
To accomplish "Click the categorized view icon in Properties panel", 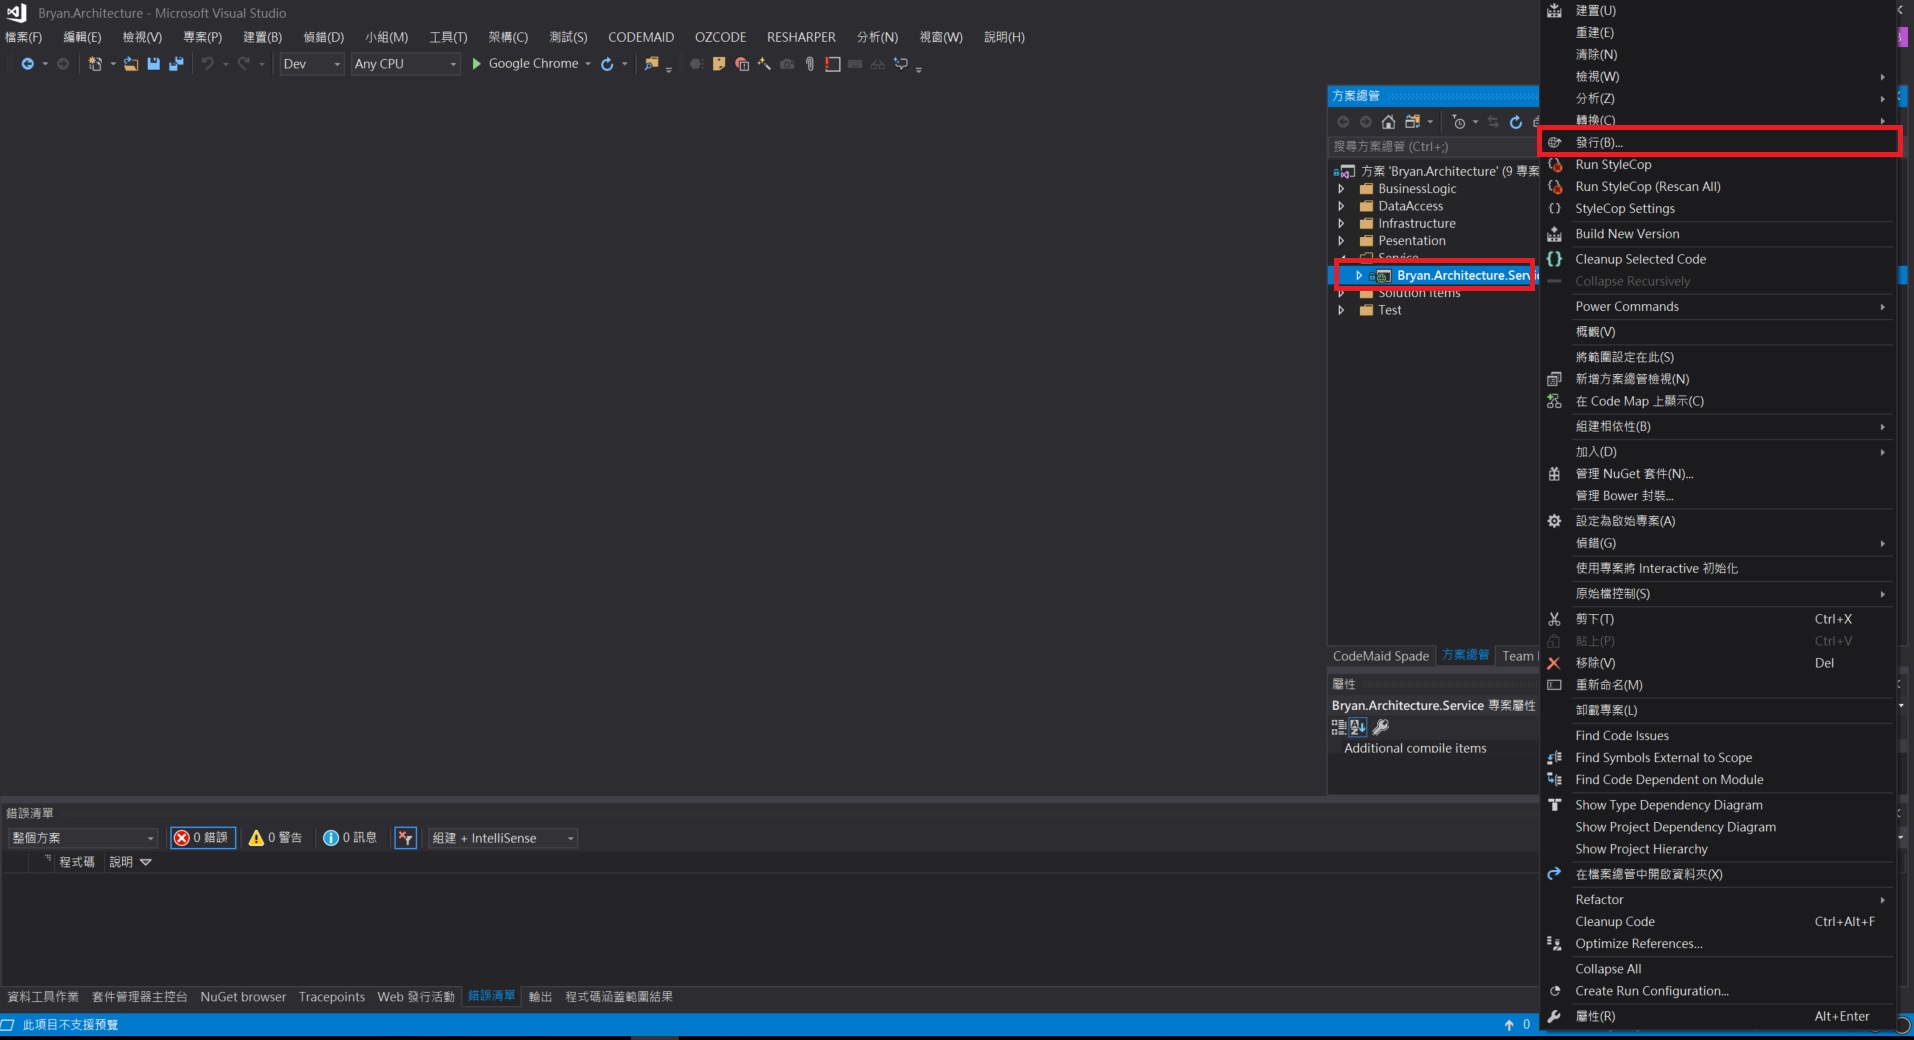I will [1339, 727].
